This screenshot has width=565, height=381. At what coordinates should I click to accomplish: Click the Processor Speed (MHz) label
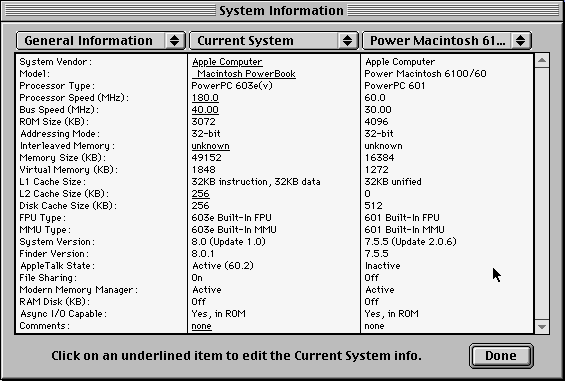point(74,98)
